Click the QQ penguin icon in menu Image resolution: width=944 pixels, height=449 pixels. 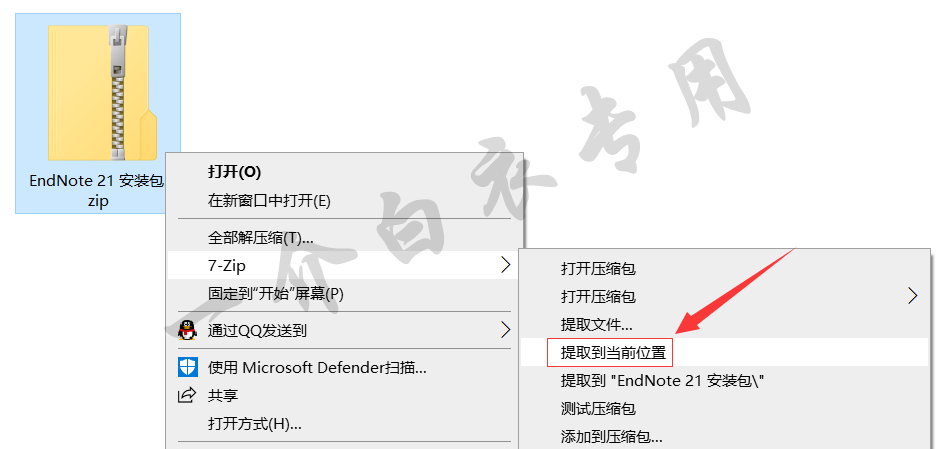188,330
